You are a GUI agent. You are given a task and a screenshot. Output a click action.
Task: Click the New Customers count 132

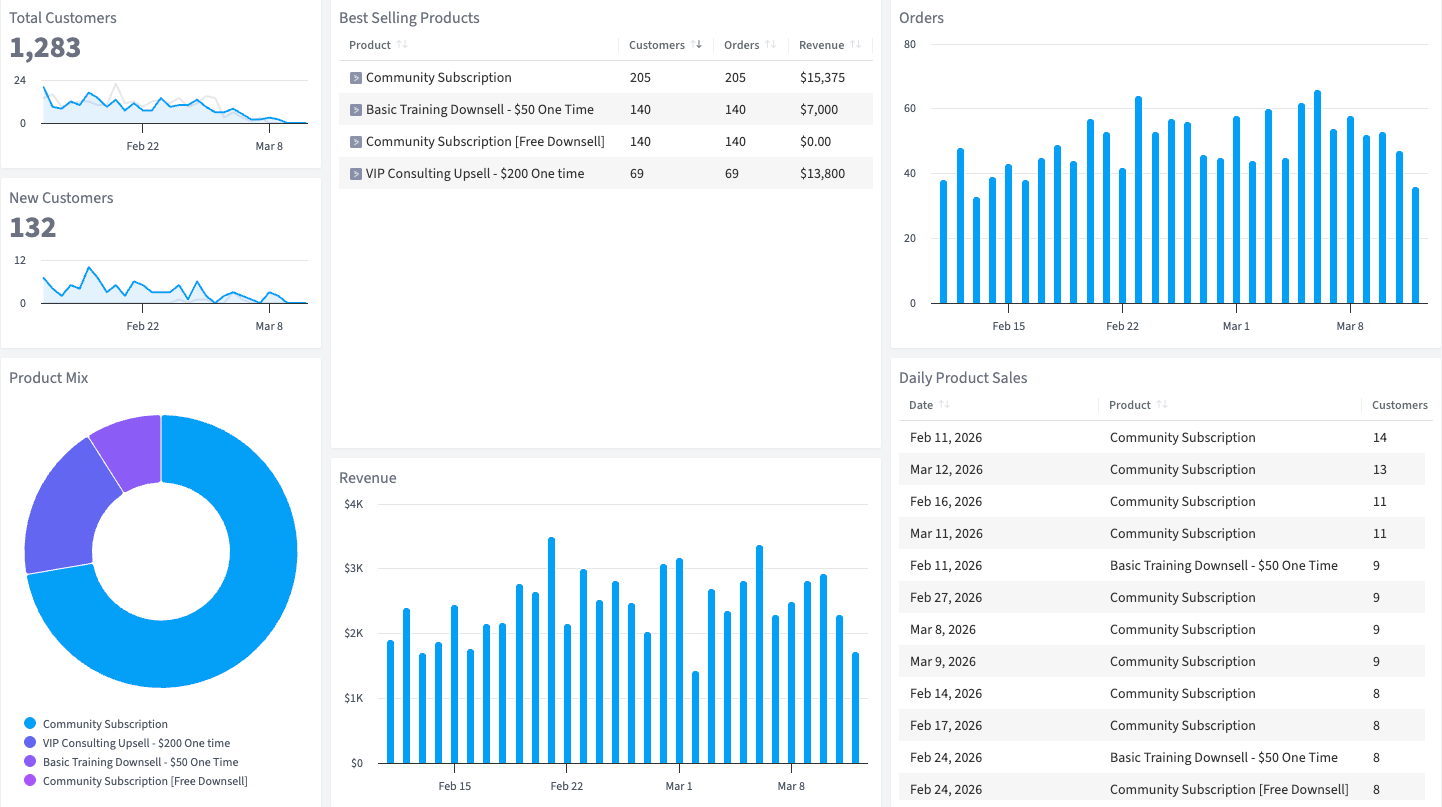click(x=33, y=228)
